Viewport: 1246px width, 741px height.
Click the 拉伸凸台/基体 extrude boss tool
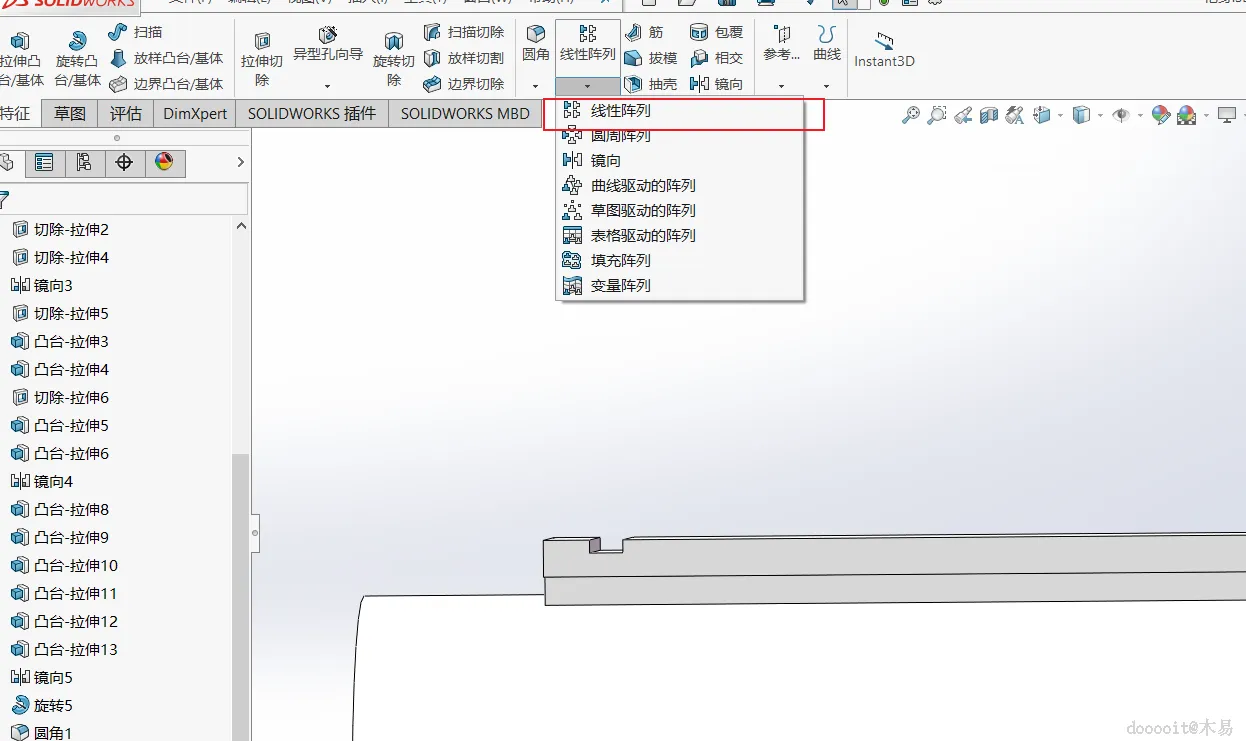pos(21,59)
